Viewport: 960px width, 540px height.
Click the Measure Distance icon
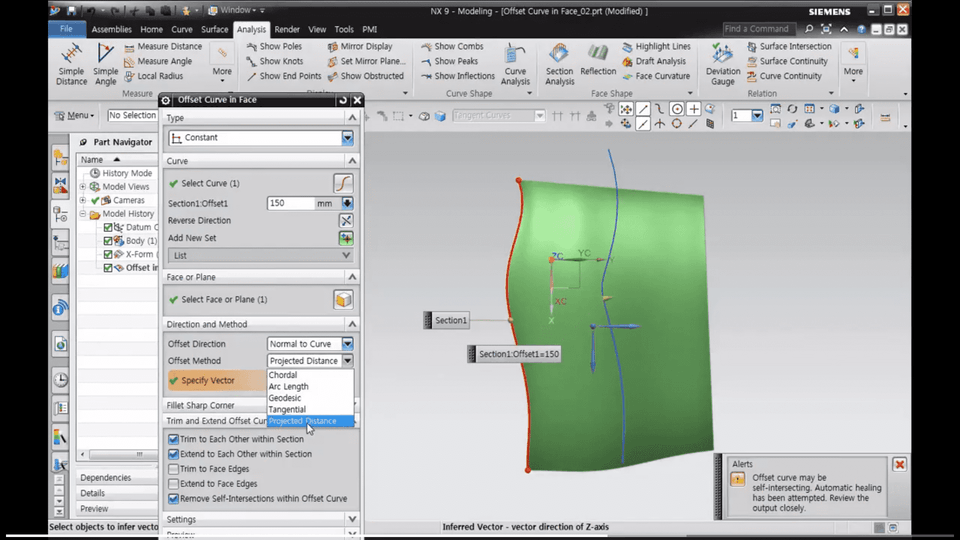(x=129, y=47)
